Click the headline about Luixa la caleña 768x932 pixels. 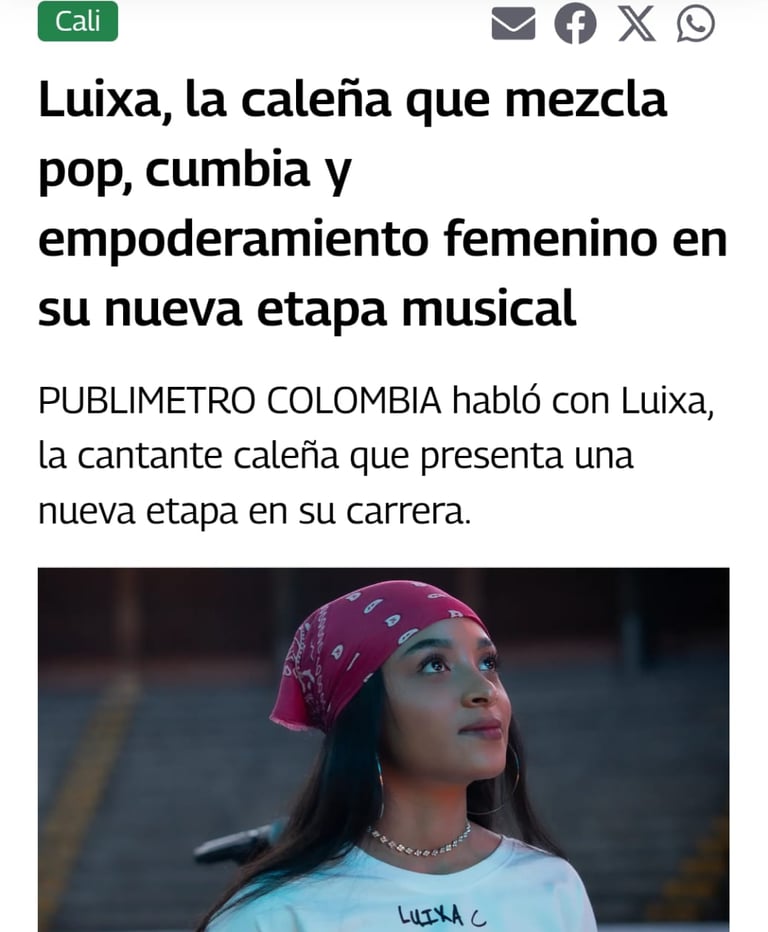point(383,204)
